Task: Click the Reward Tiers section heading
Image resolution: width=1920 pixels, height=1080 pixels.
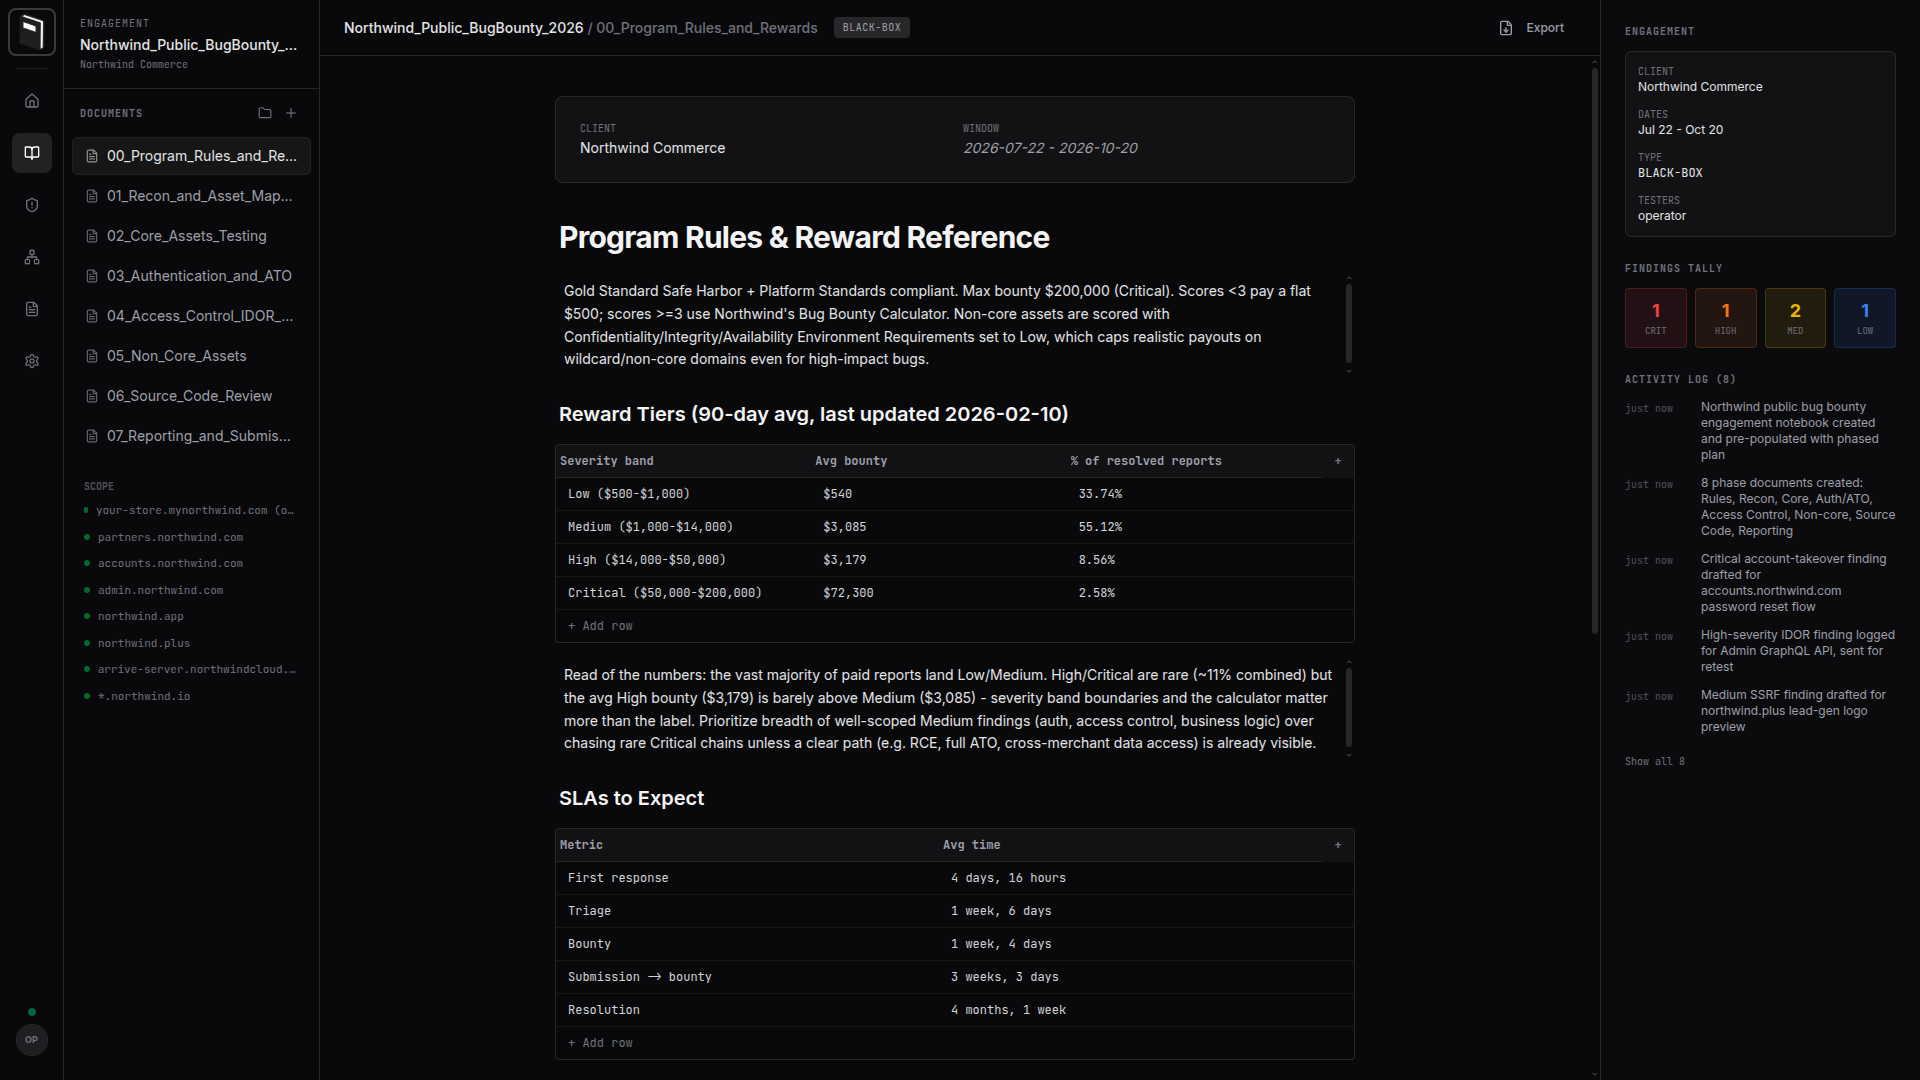Action: (x=813, y=414)
